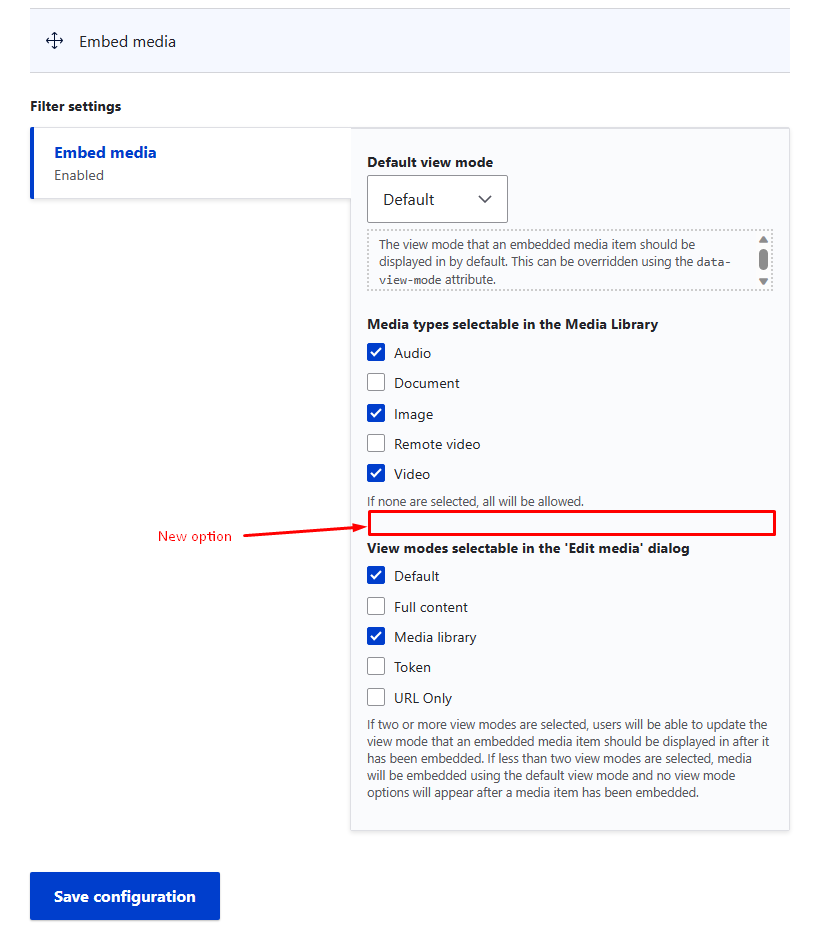Click the description box scrollbar thumb
838x947 pixels.
tap(763, 260)
